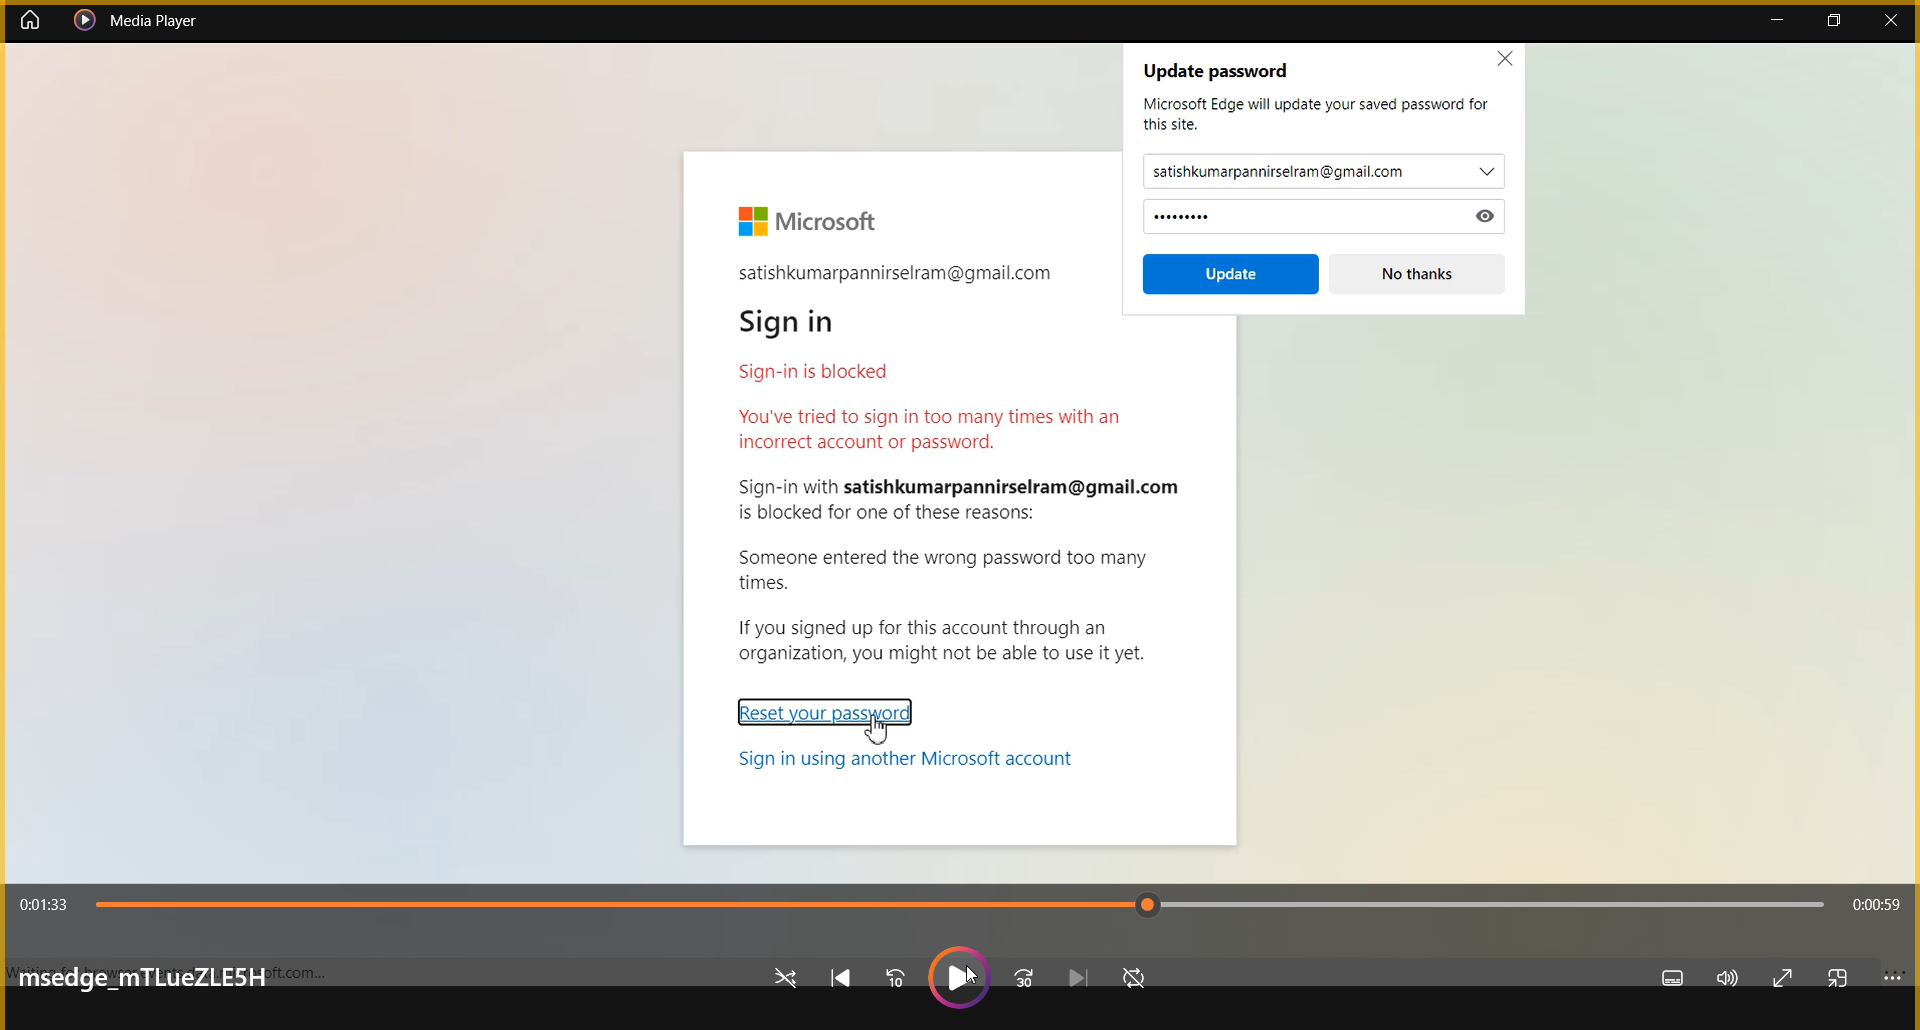The height and width of the screenshot is (1030, 1920).
Task: Skip back 10 seconds
Action: 896,978
